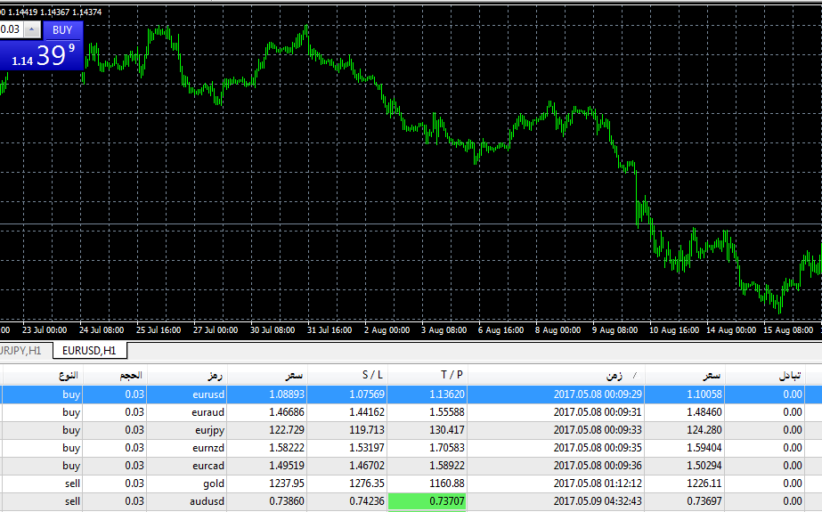Click the تبادل swap column header

(788, 375)
